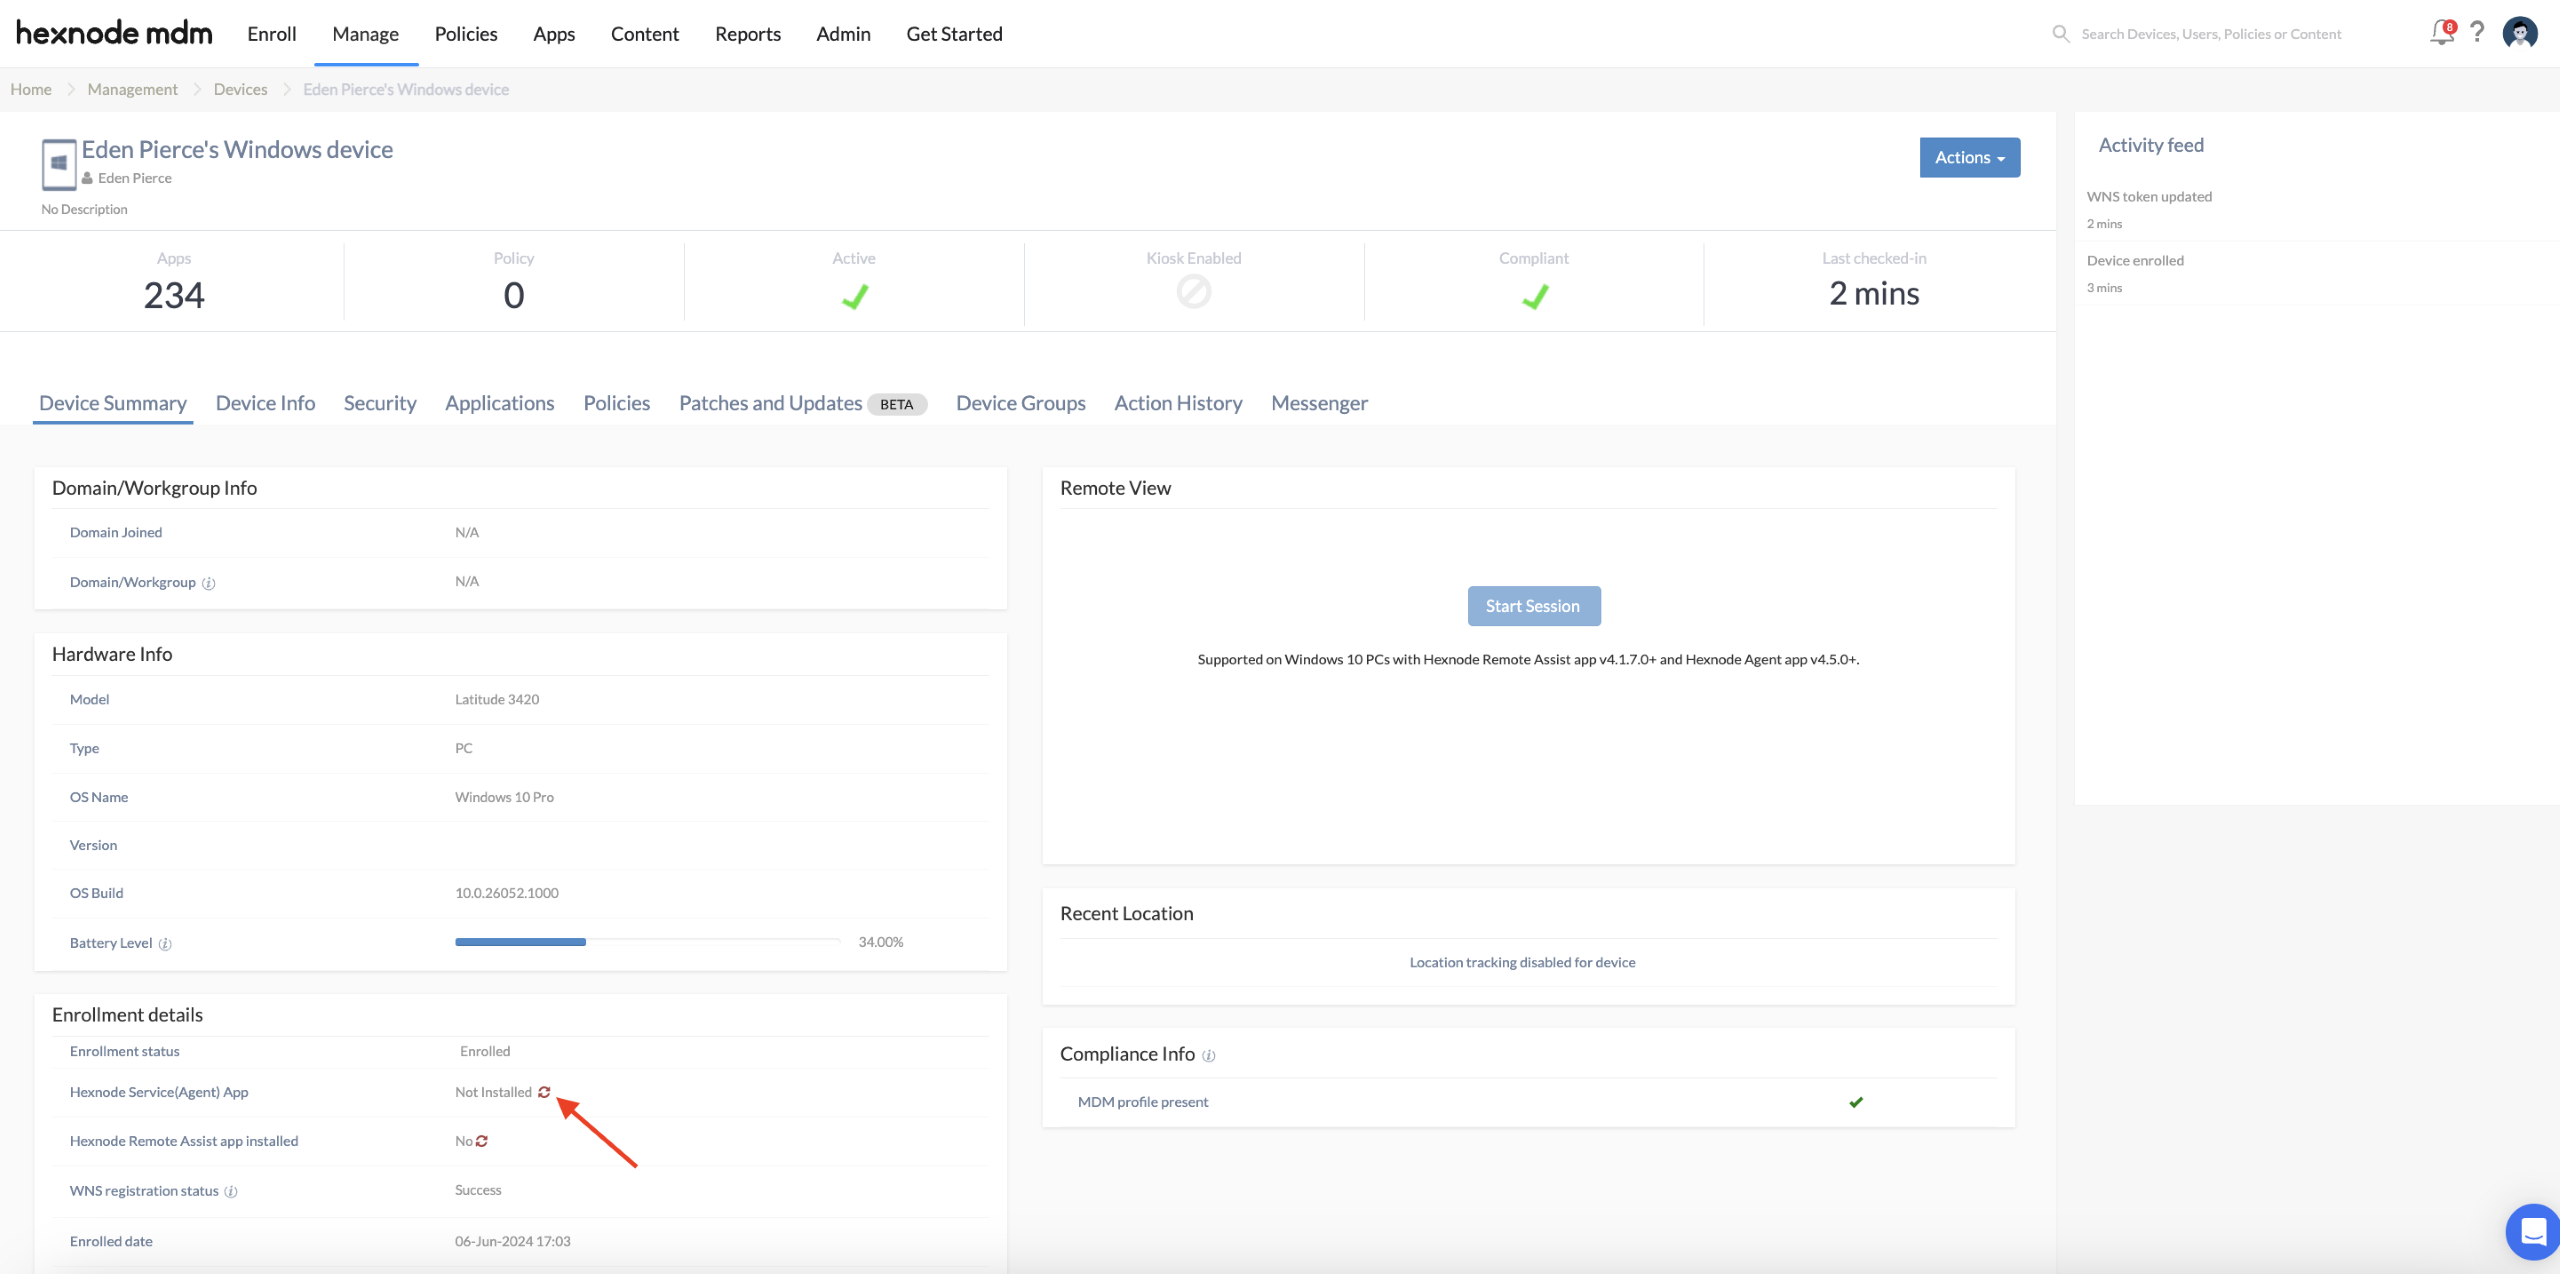Click info icon beside Battery Level
Viewport: 2560px width, 1274px height.
coord(165,944)
